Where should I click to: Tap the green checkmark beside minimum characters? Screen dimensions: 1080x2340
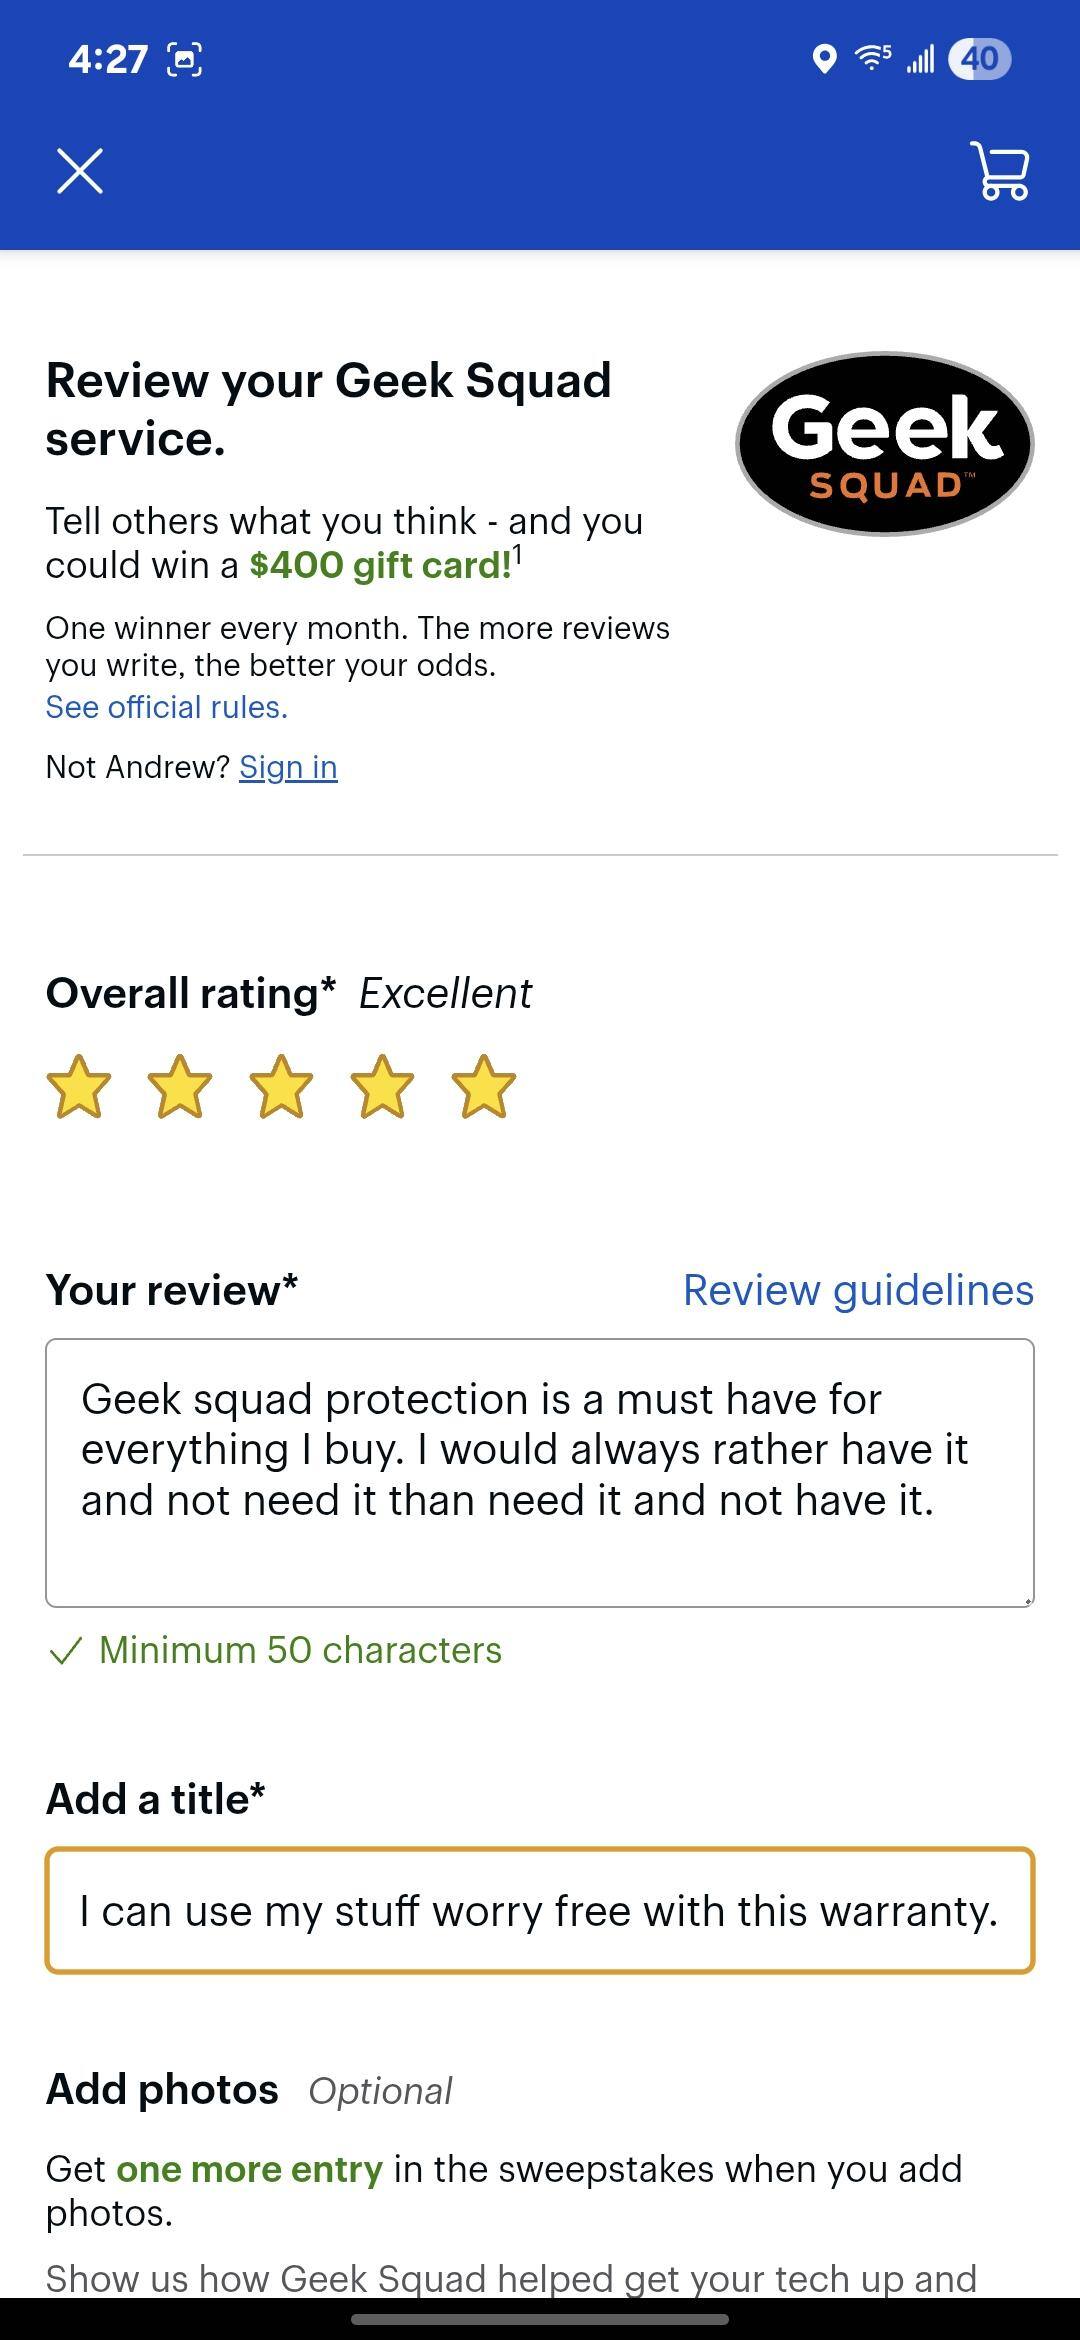(x=65, y=1649)
